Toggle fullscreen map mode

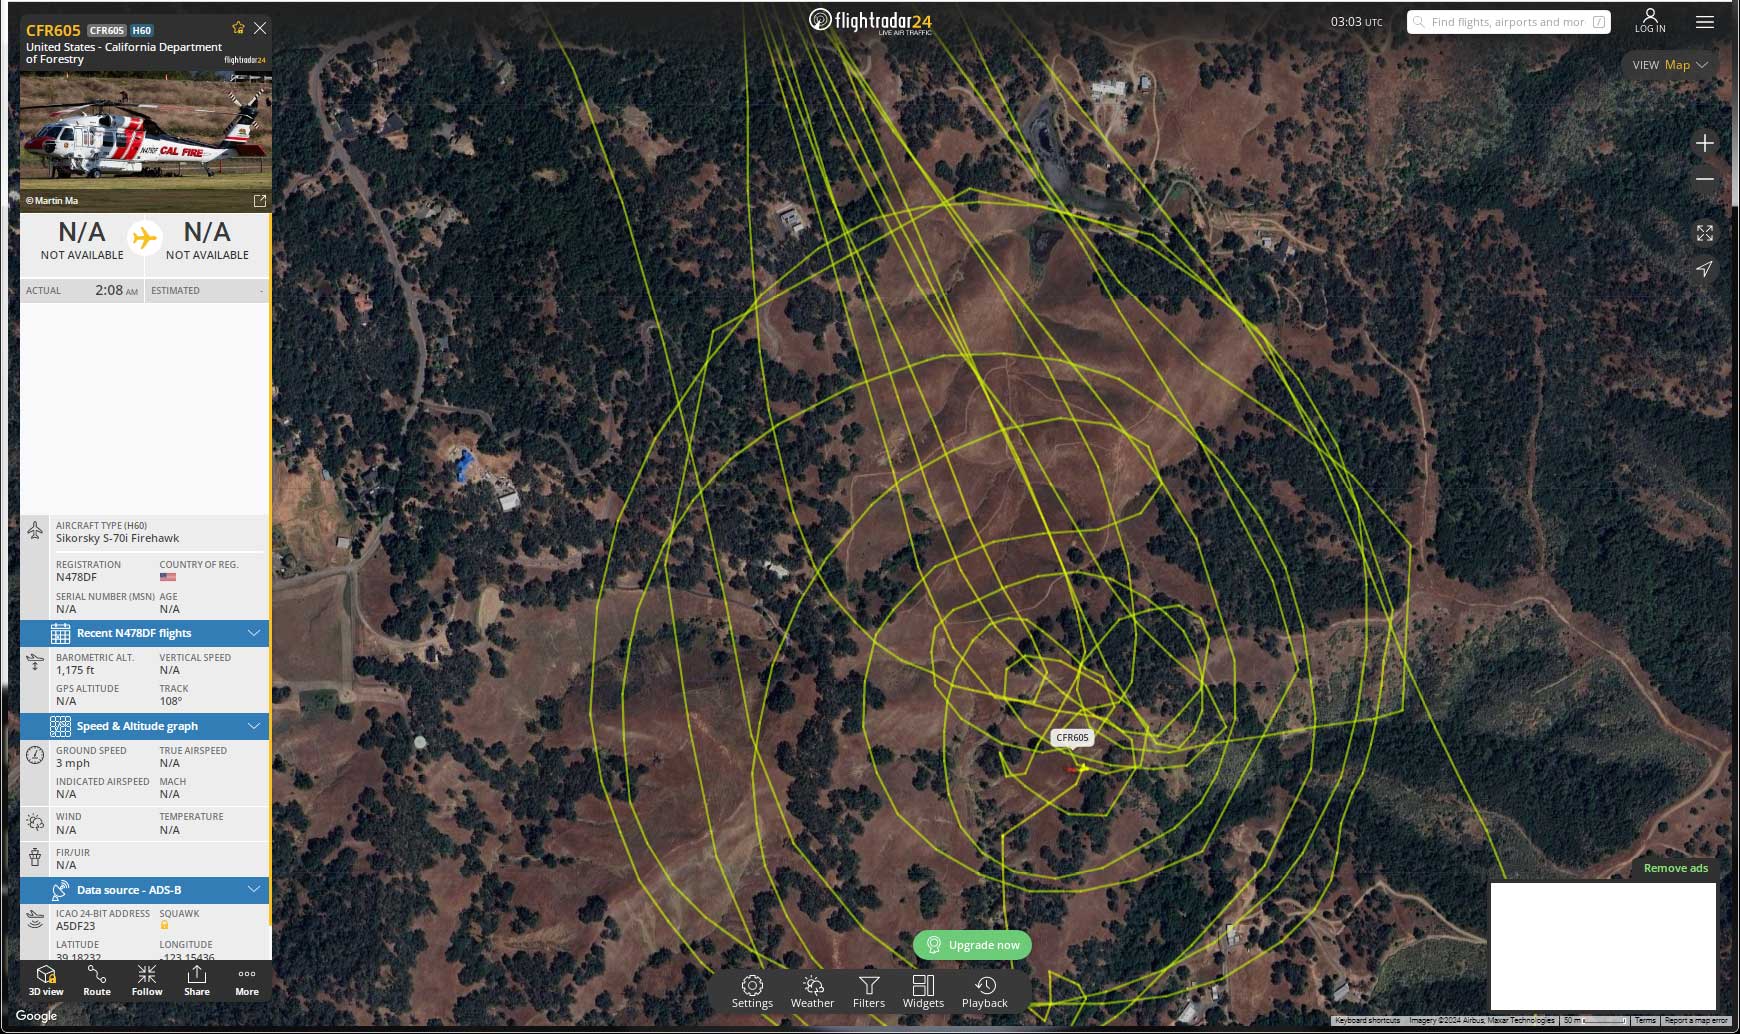click(x=1705, y=233)
